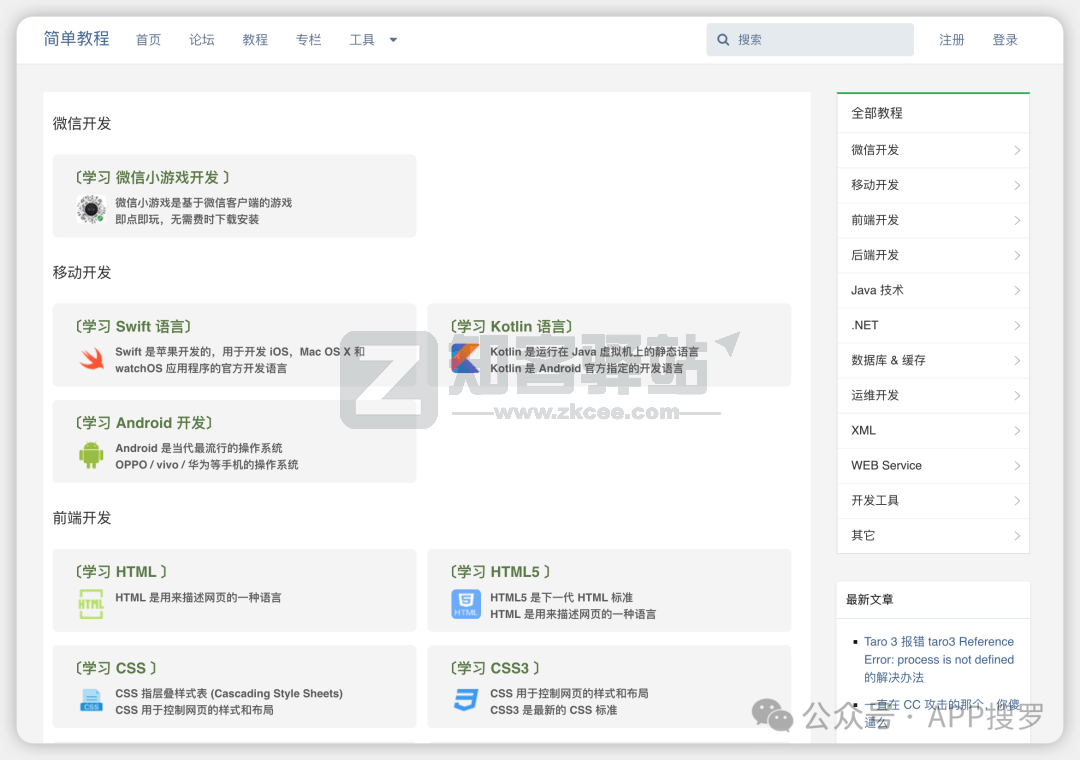The height and width of the screenshot is (760, 1080).
Task: Click the Swift bird logo icon
Action: coord(91,359)
